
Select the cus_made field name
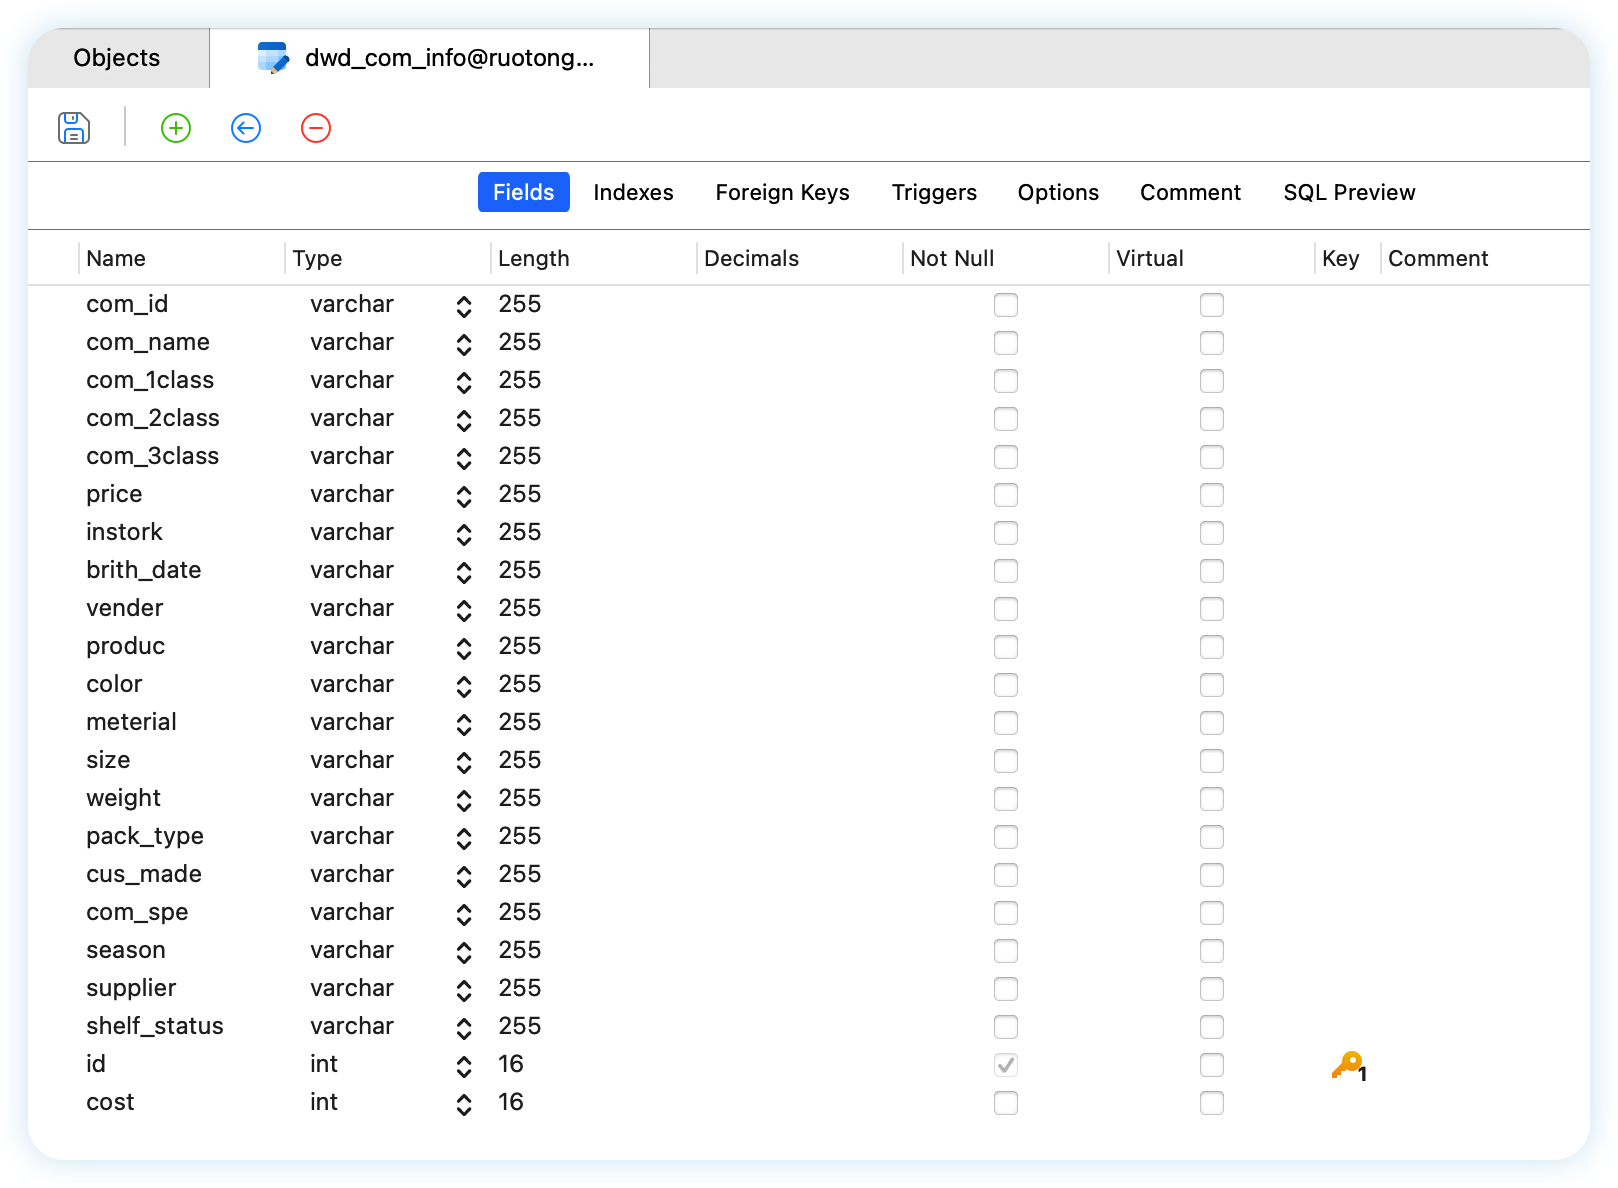[x=144, y=874]
